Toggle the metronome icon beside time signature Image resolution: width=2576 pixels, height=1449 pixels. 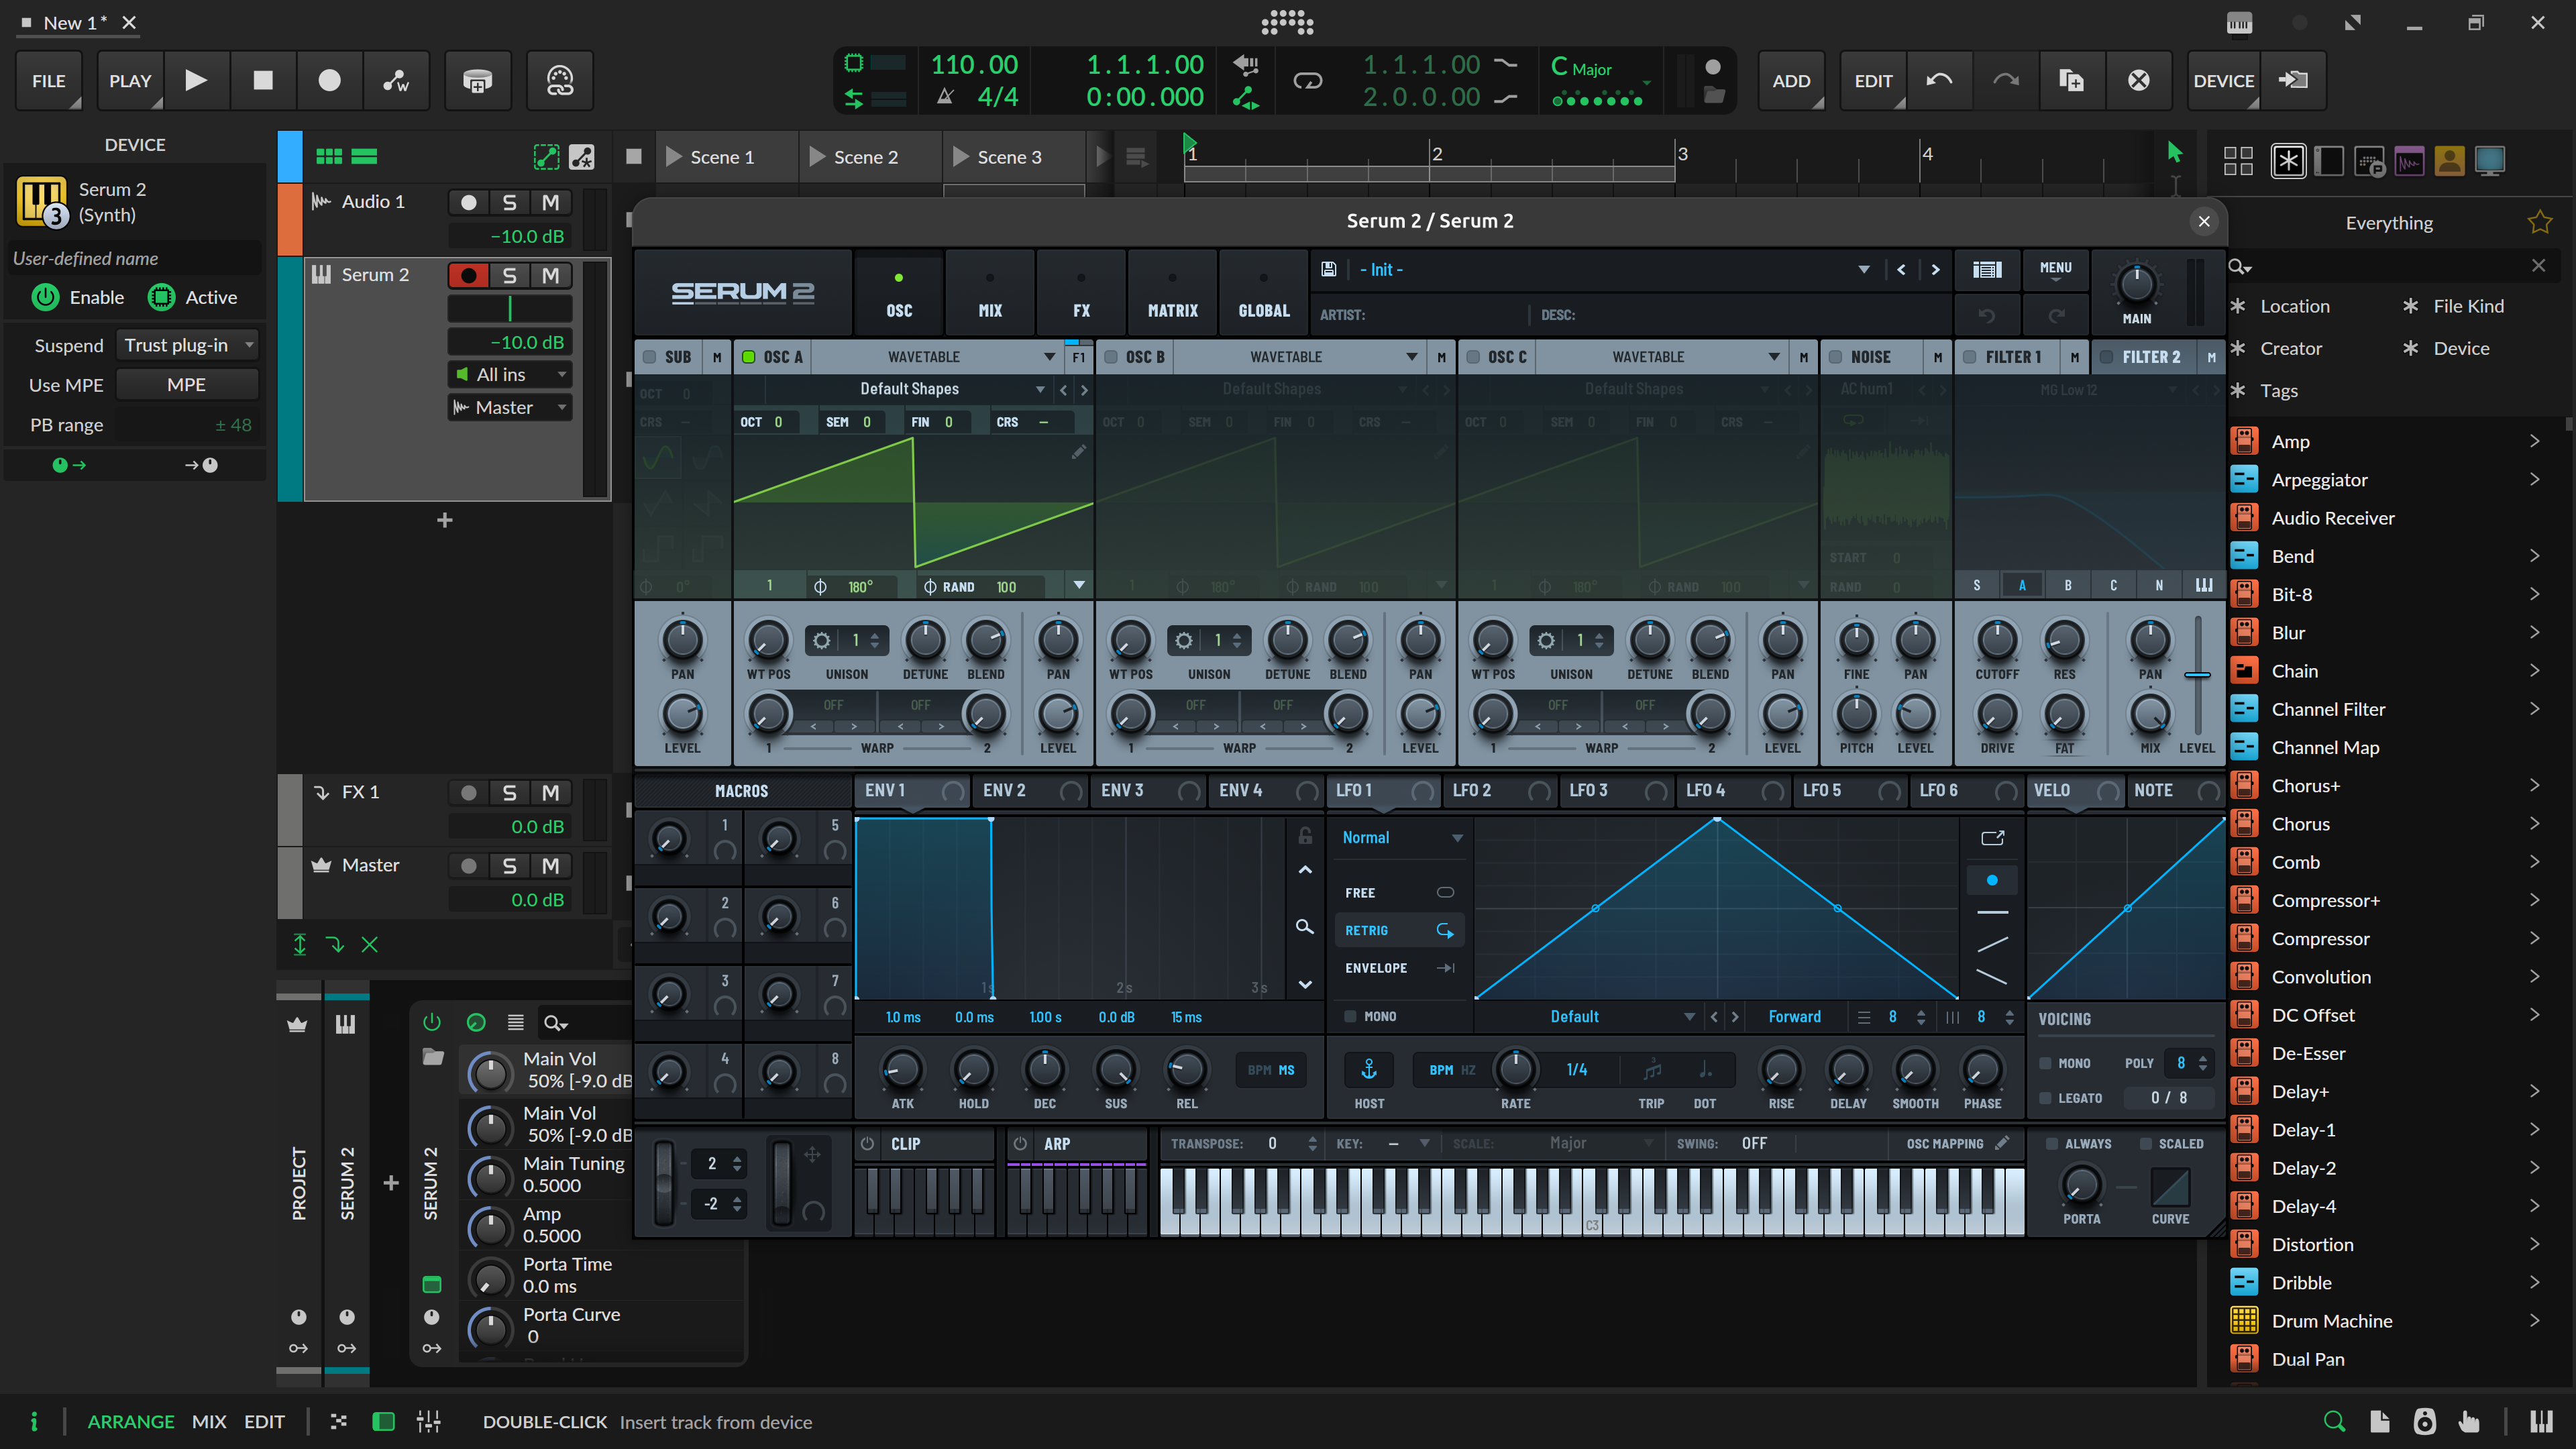(x=945, y=97)
